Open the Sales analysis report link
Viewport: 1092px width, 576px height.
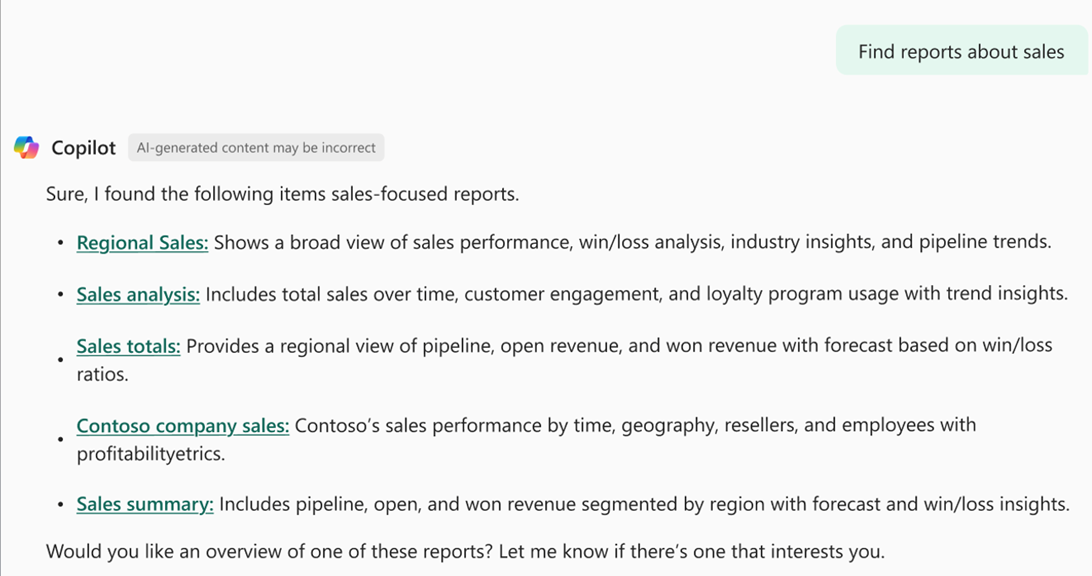pyautogui.click(x=138, y=295)
